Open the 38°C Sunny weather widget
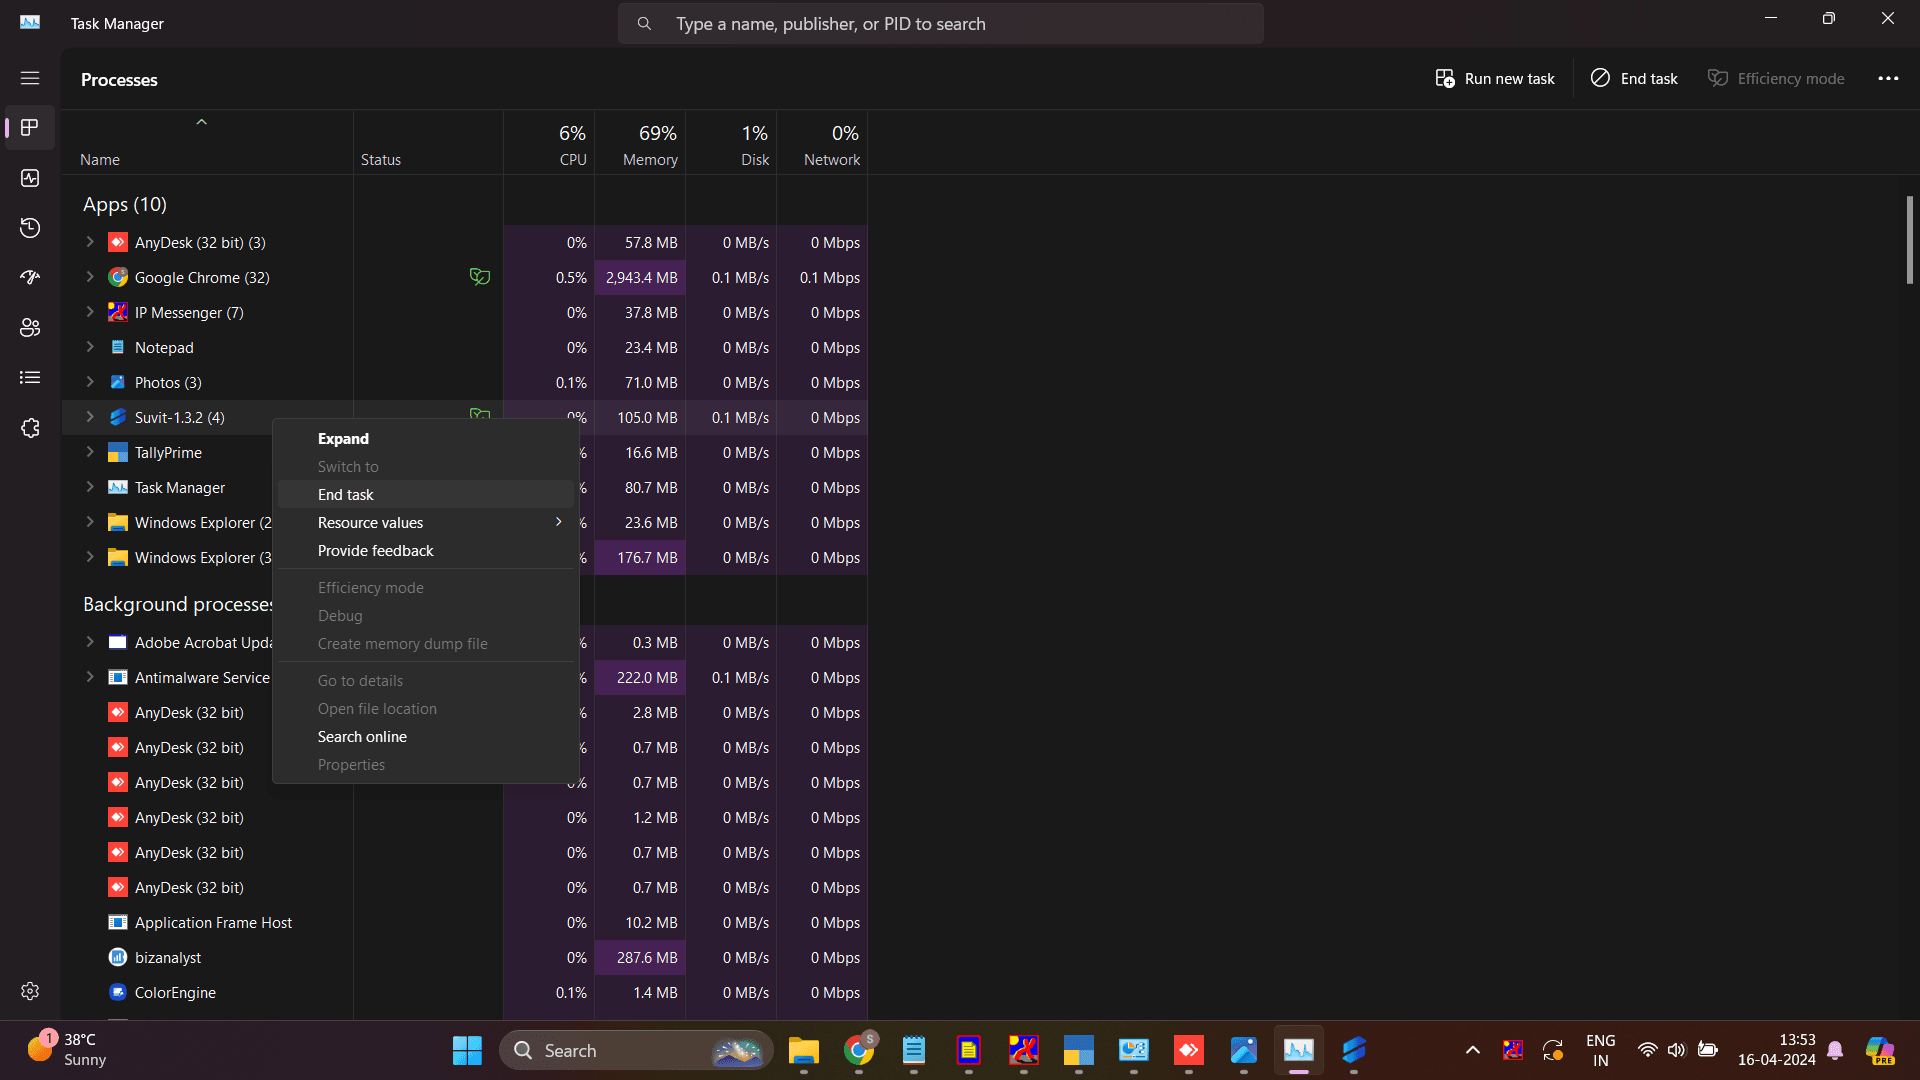The height and width of the screenshot is (1080, 1920). coord(66,1050)
